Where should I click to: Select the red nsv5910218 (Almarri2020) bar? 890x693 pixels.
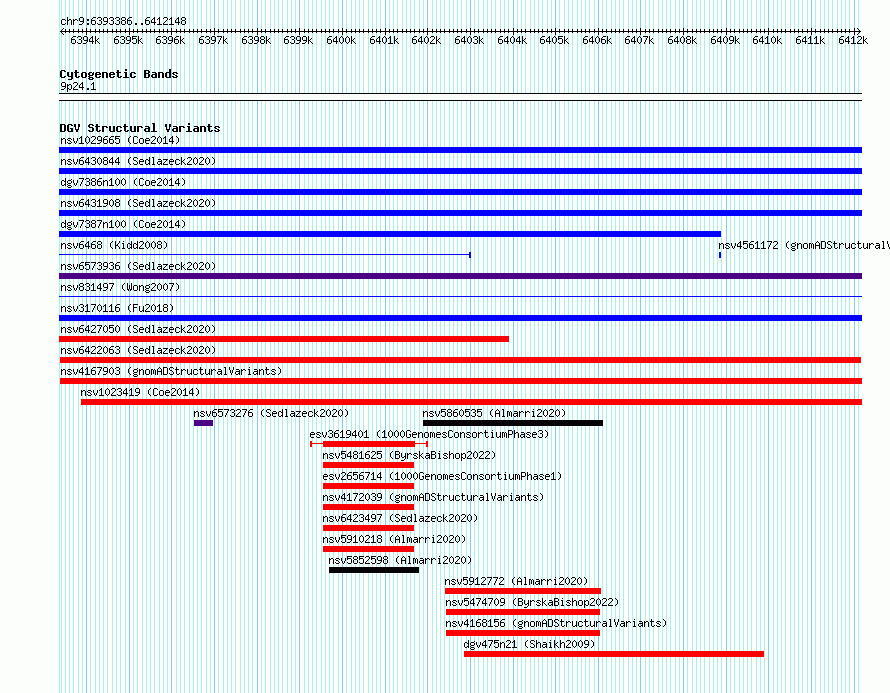click(x=368, y=549)
